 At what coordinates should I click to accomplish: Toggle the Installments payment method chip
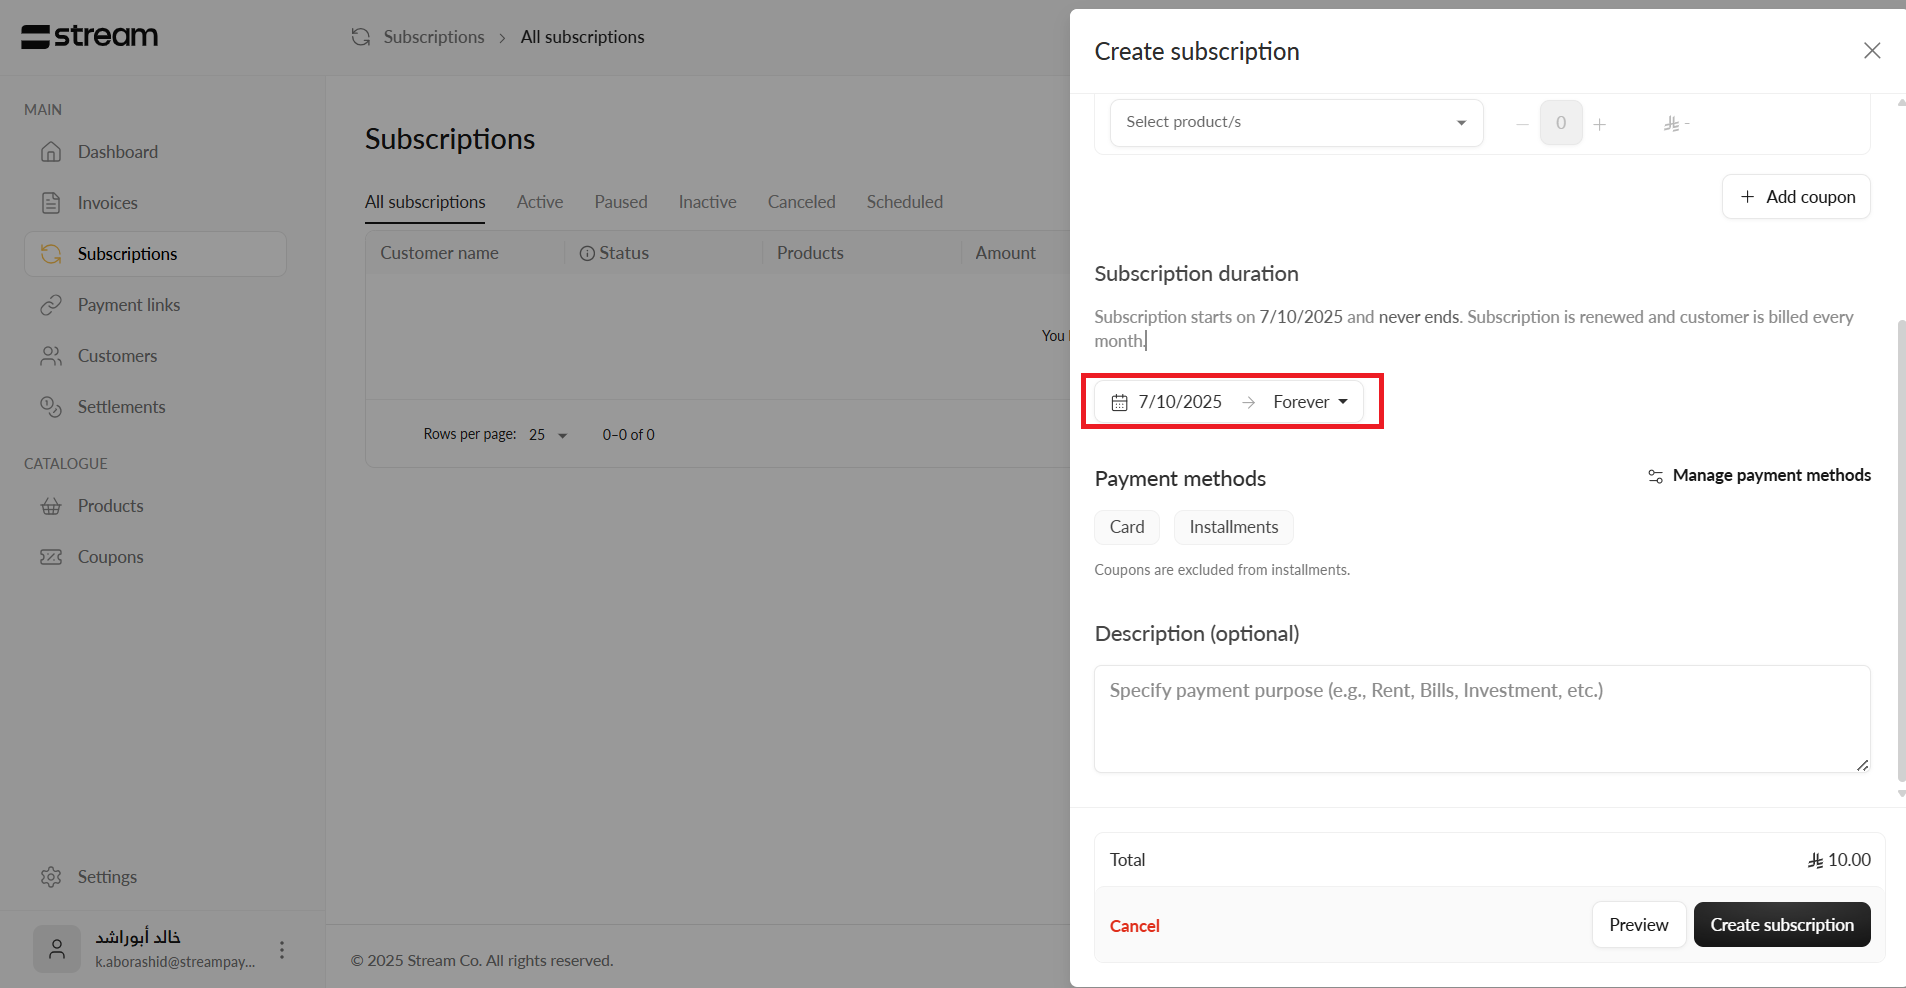tap(1233, 527)
